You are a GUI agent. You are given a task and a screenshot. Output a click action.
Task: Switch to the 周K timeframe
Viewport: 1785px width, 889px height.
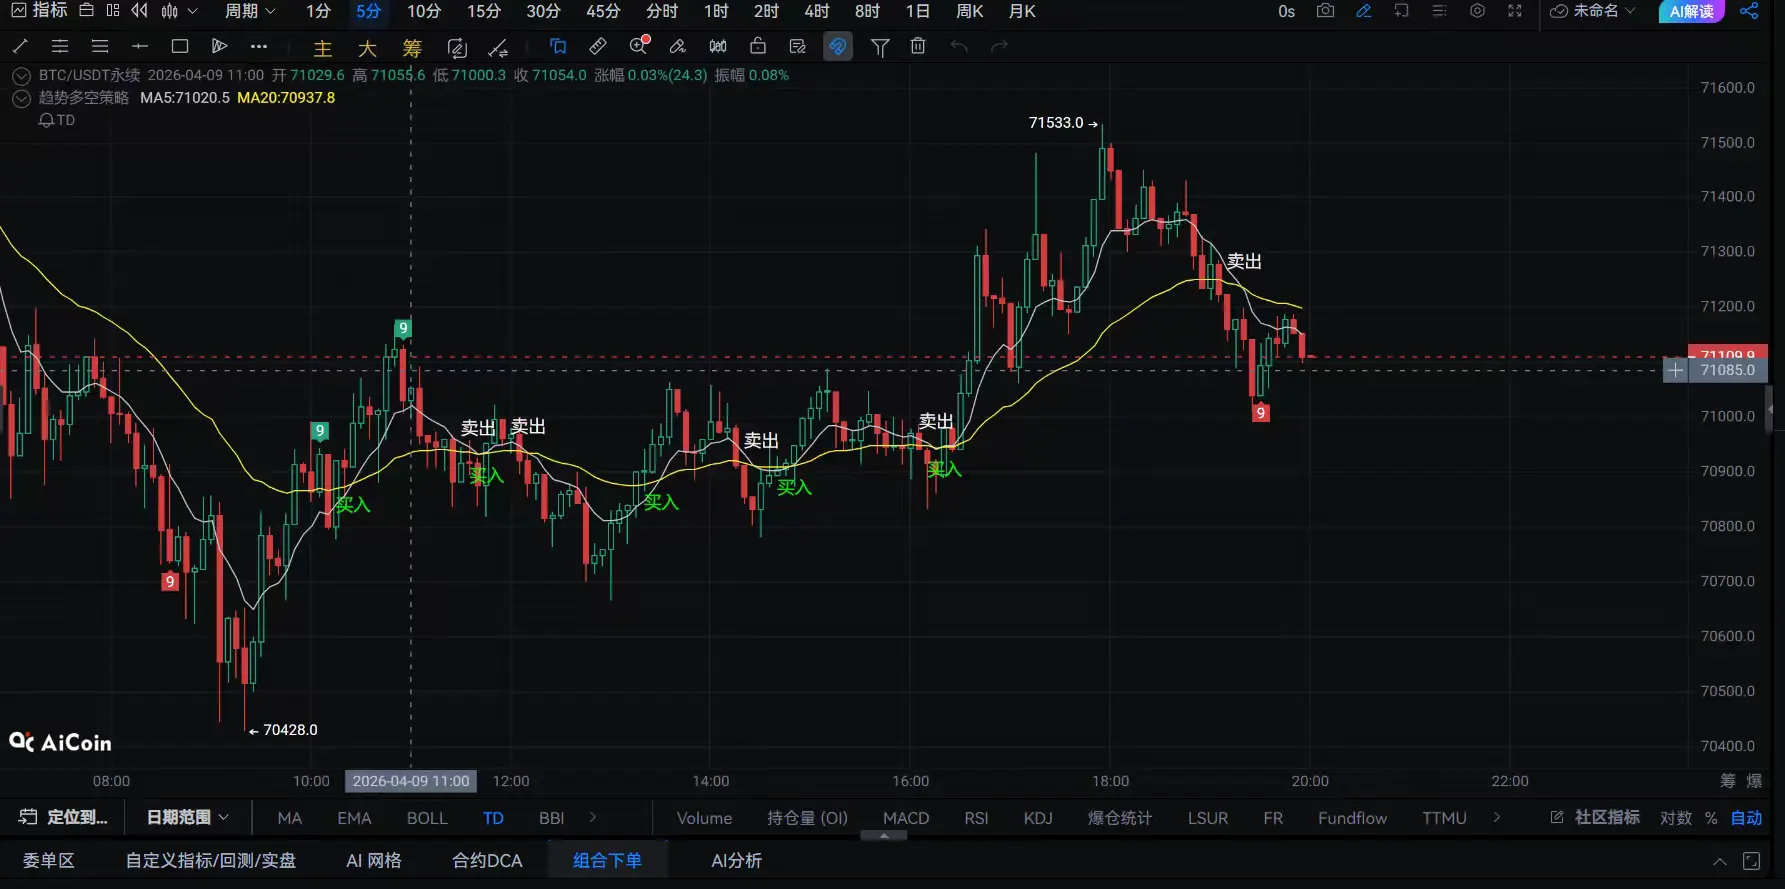[970, 11]
